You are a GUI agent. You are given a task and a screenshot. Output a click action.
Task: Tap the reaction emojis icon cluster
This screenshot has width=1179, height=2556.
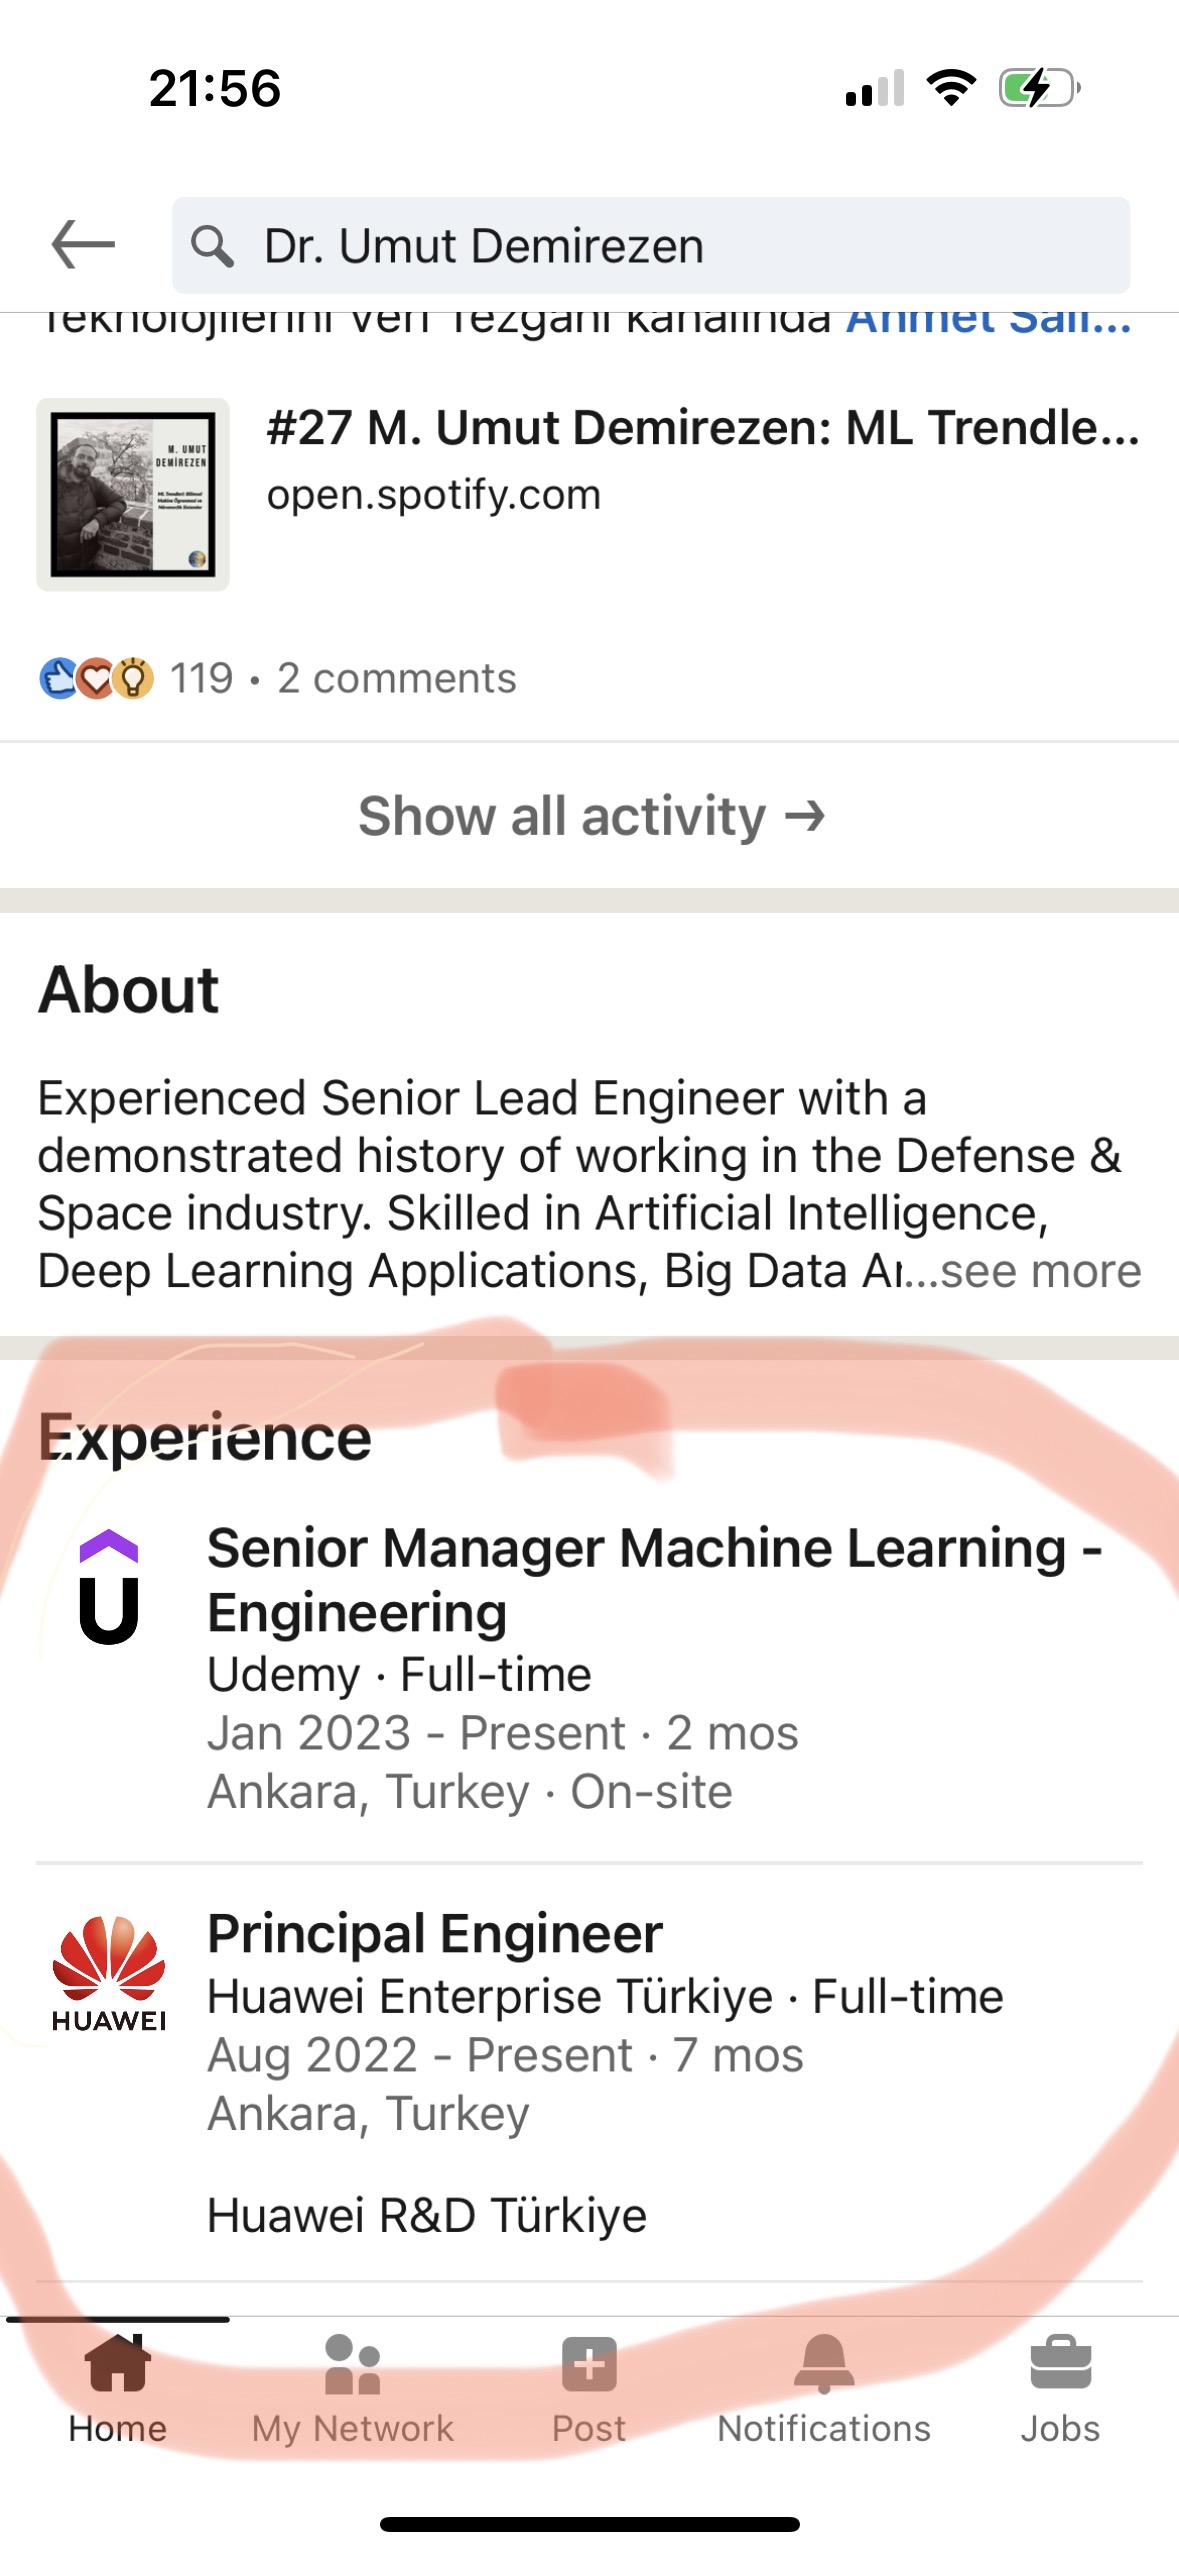(x=96, y=679)
